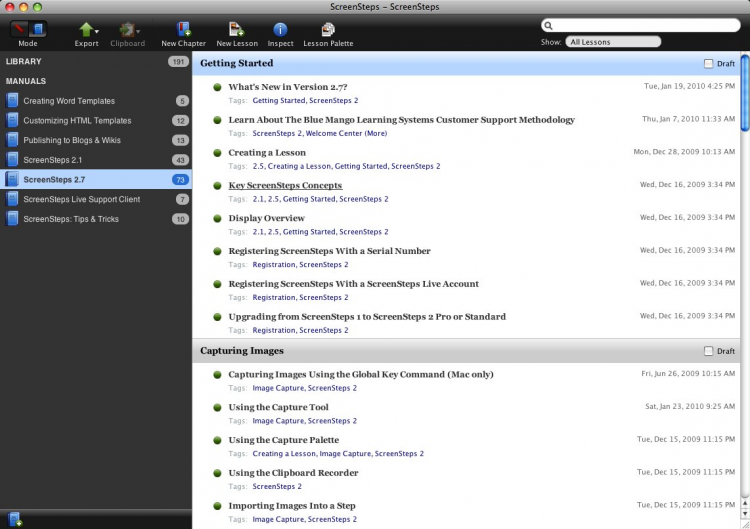
Task: Switch to the blue book library mode
Action: 37,29
